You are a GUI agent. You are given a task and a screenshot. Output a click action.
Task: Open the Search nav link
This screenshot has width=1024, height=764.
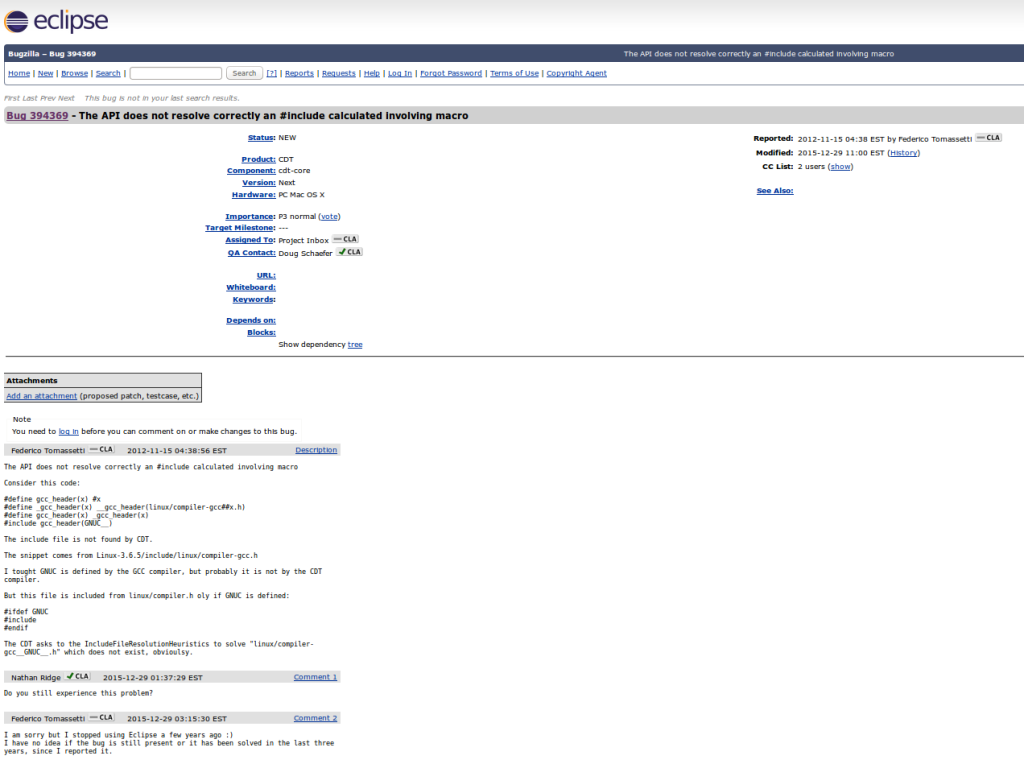pyautogui.click(x=108, y=73)
